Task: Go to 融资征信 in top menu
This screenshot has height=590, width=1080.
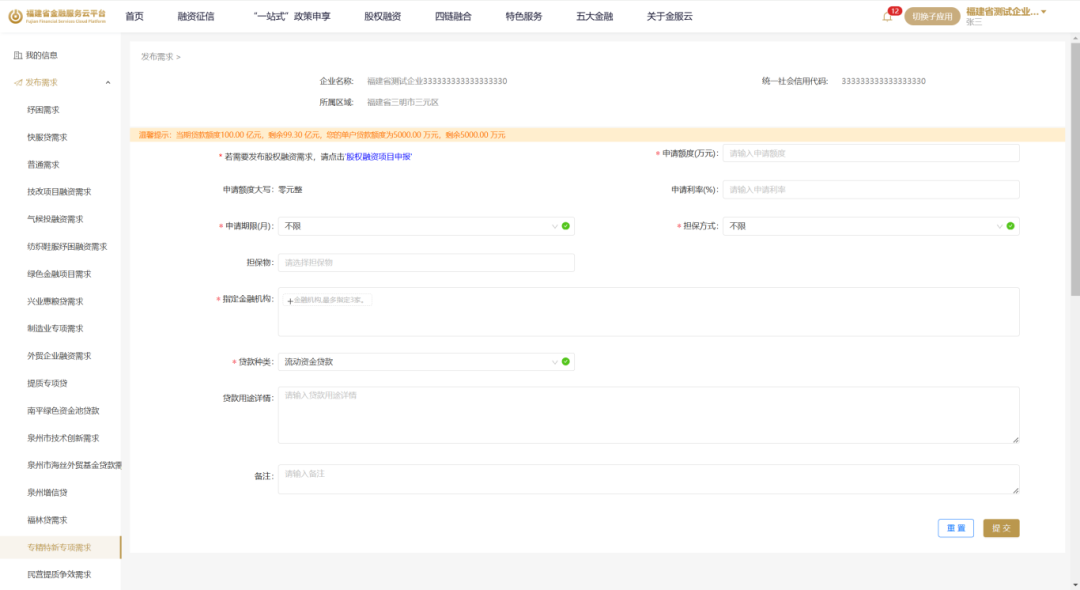Action: tap(195, 16)
